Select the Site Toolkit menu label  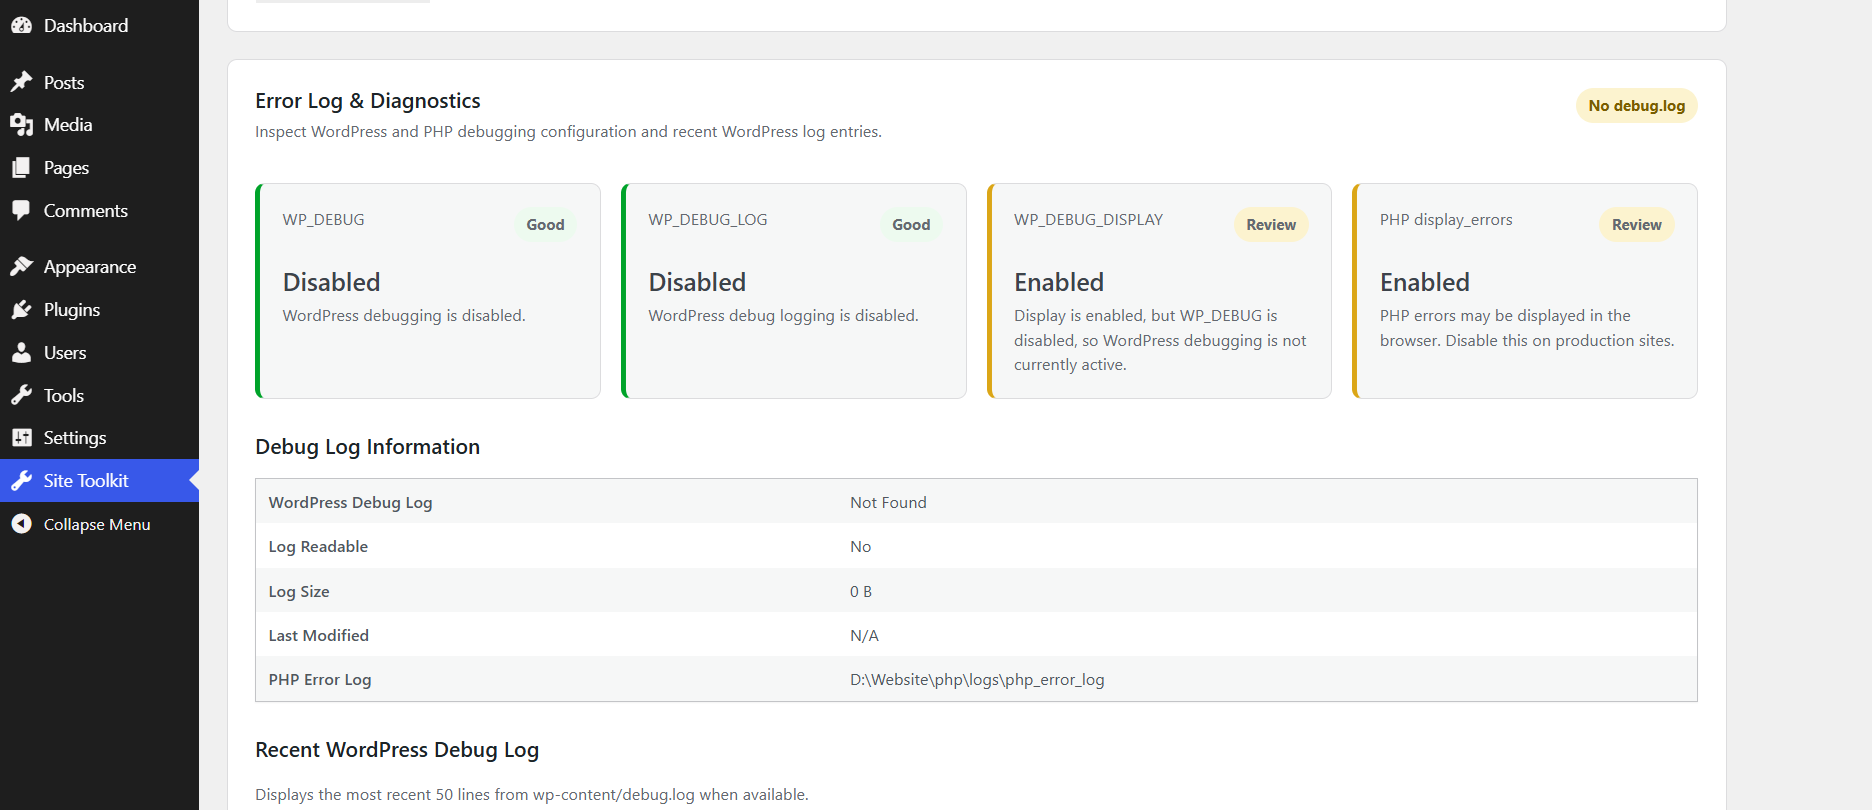[86, 481]
